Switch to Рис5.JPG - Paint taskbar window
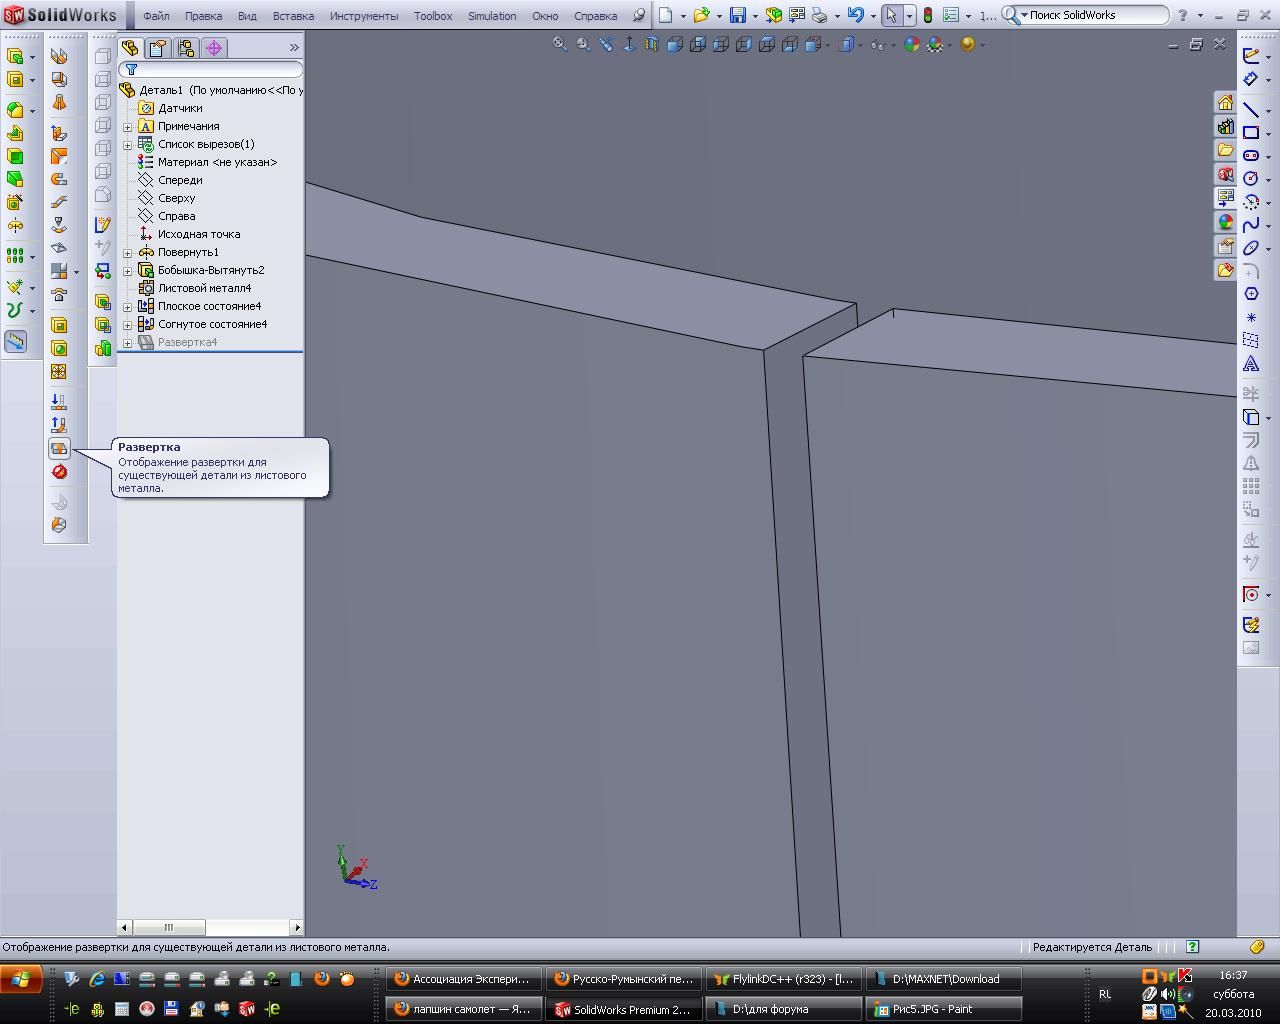This screenshot has width=1280, height=1024. (944, 1009)
